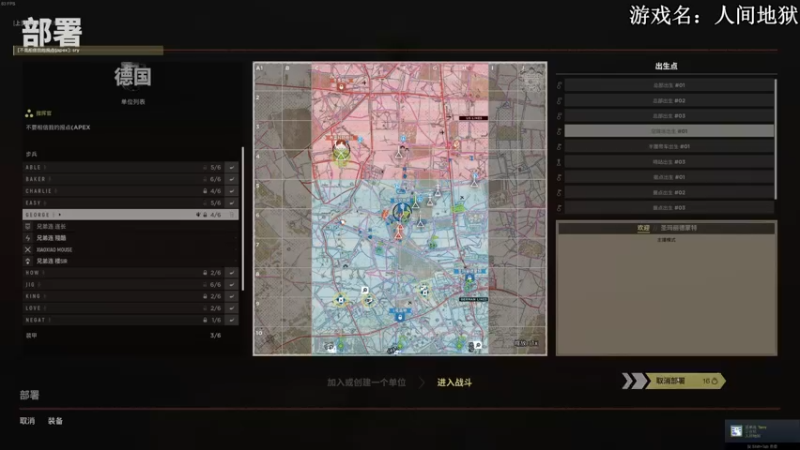Choose spawn point 总部出生 #03
Image resolution: width=800 pixels, height=450 pixels.
(x=669, y=116)
